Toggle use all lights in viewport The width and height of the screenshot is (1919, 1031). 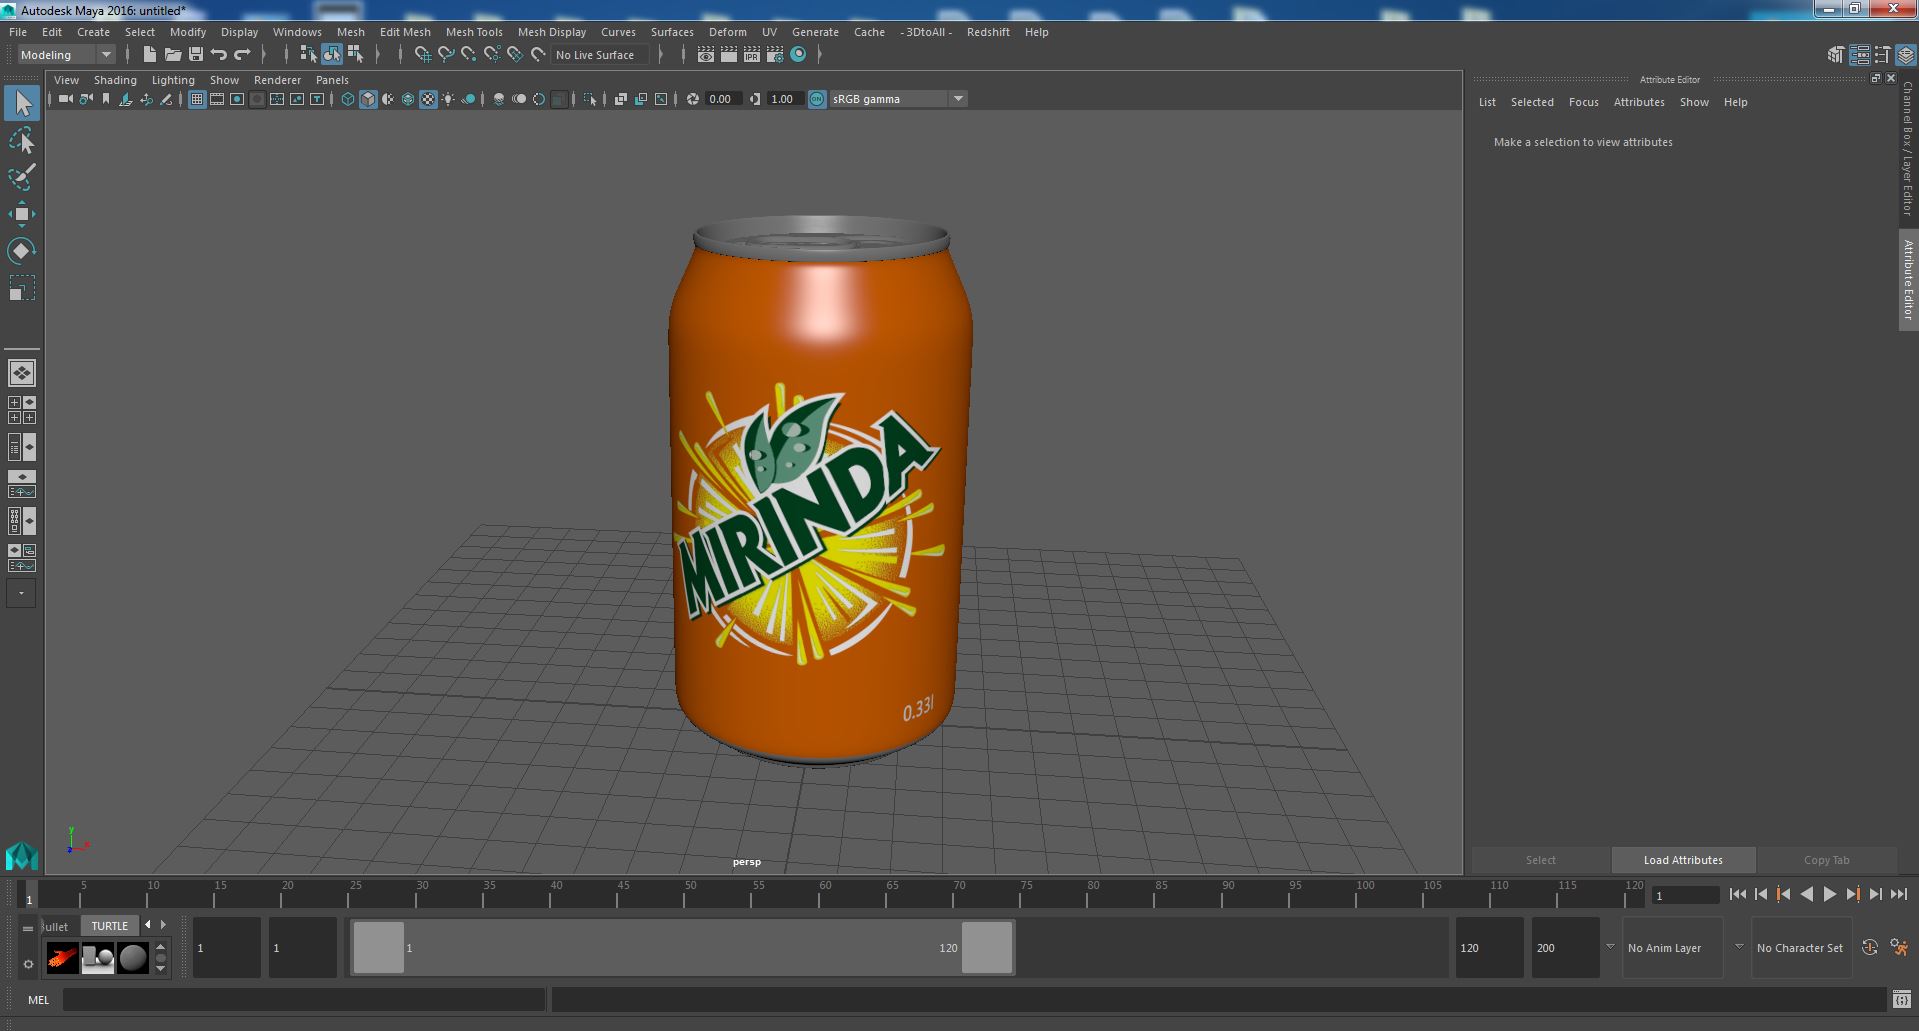[x=448, y=99]
